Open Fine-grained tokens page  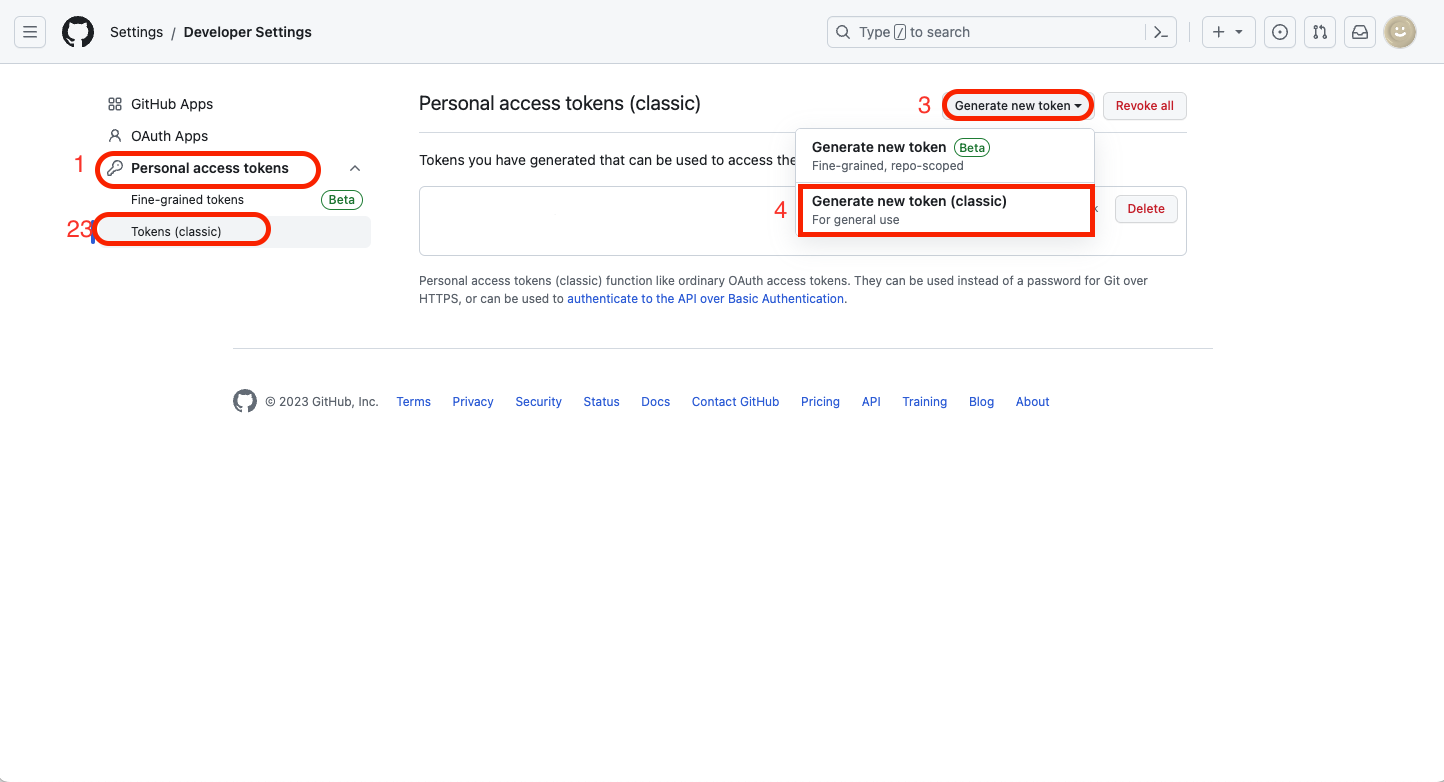pyautogui.click(x=187, y=200)
